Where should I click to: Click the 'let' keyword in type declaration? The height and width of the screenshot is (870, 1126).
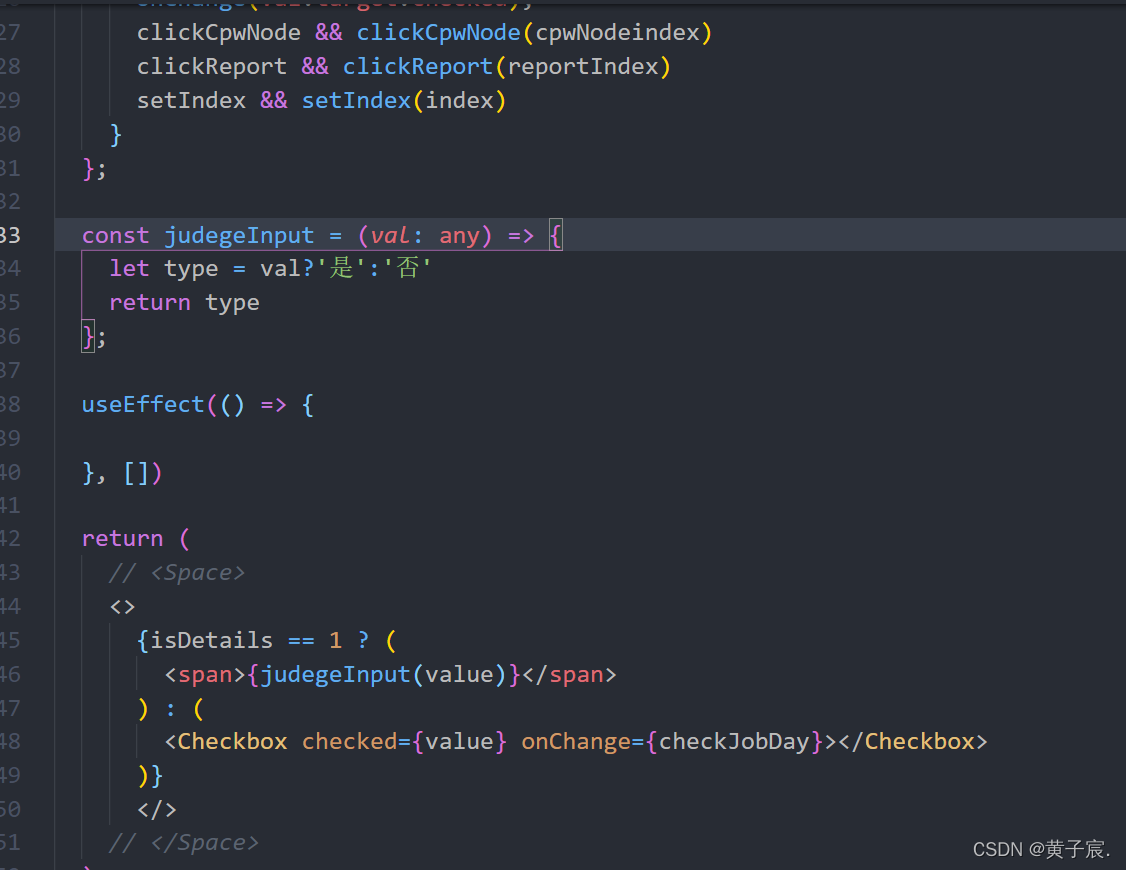pyautogui.click(x=129, y=268)
